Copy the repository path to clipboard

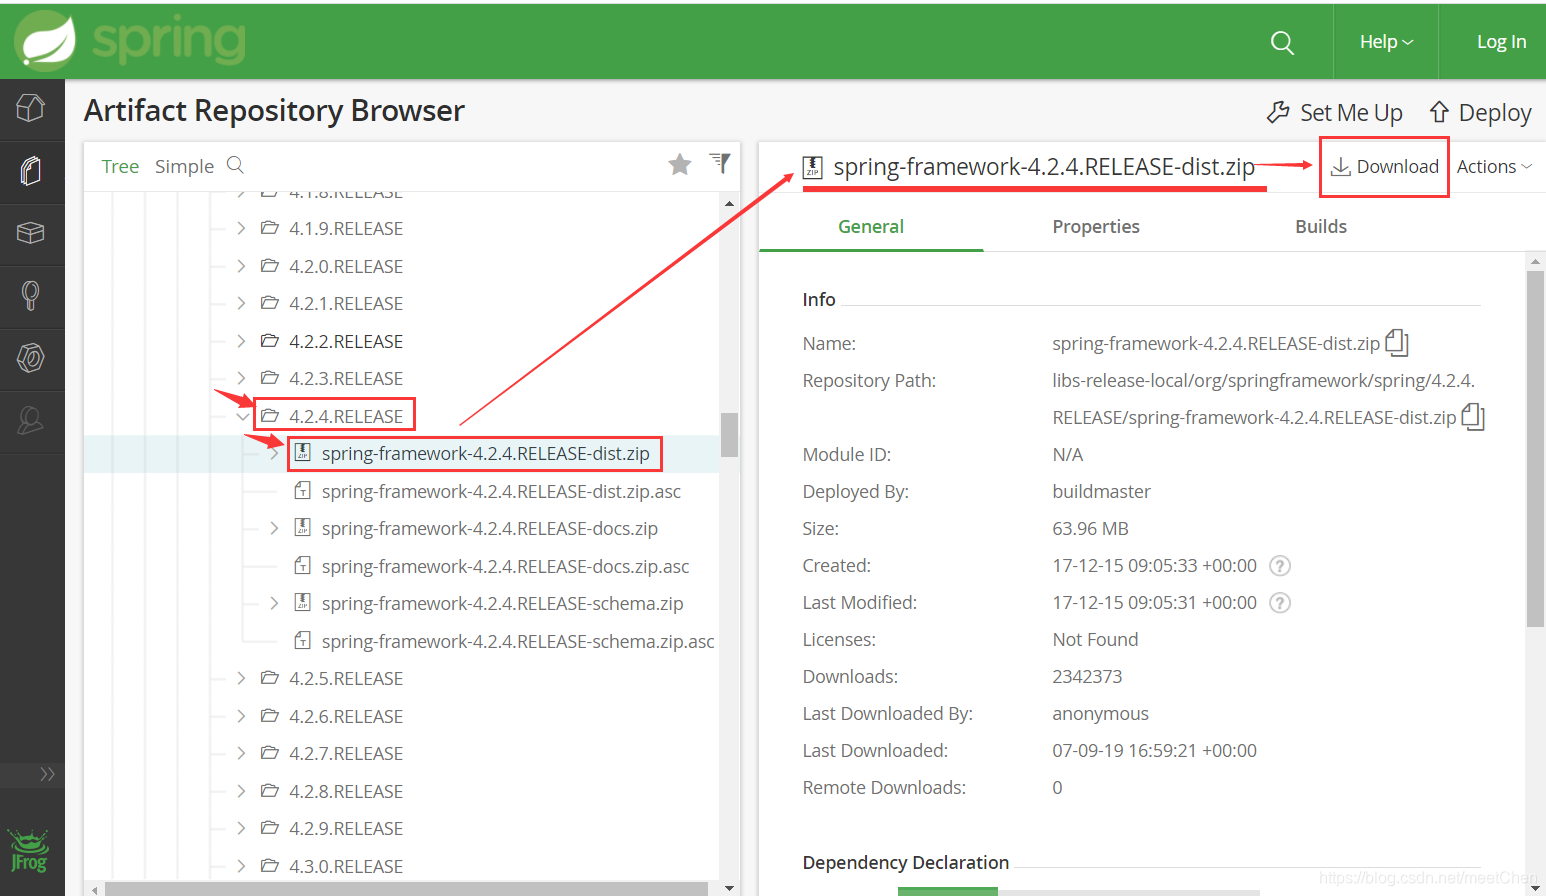click(1473, 416)
